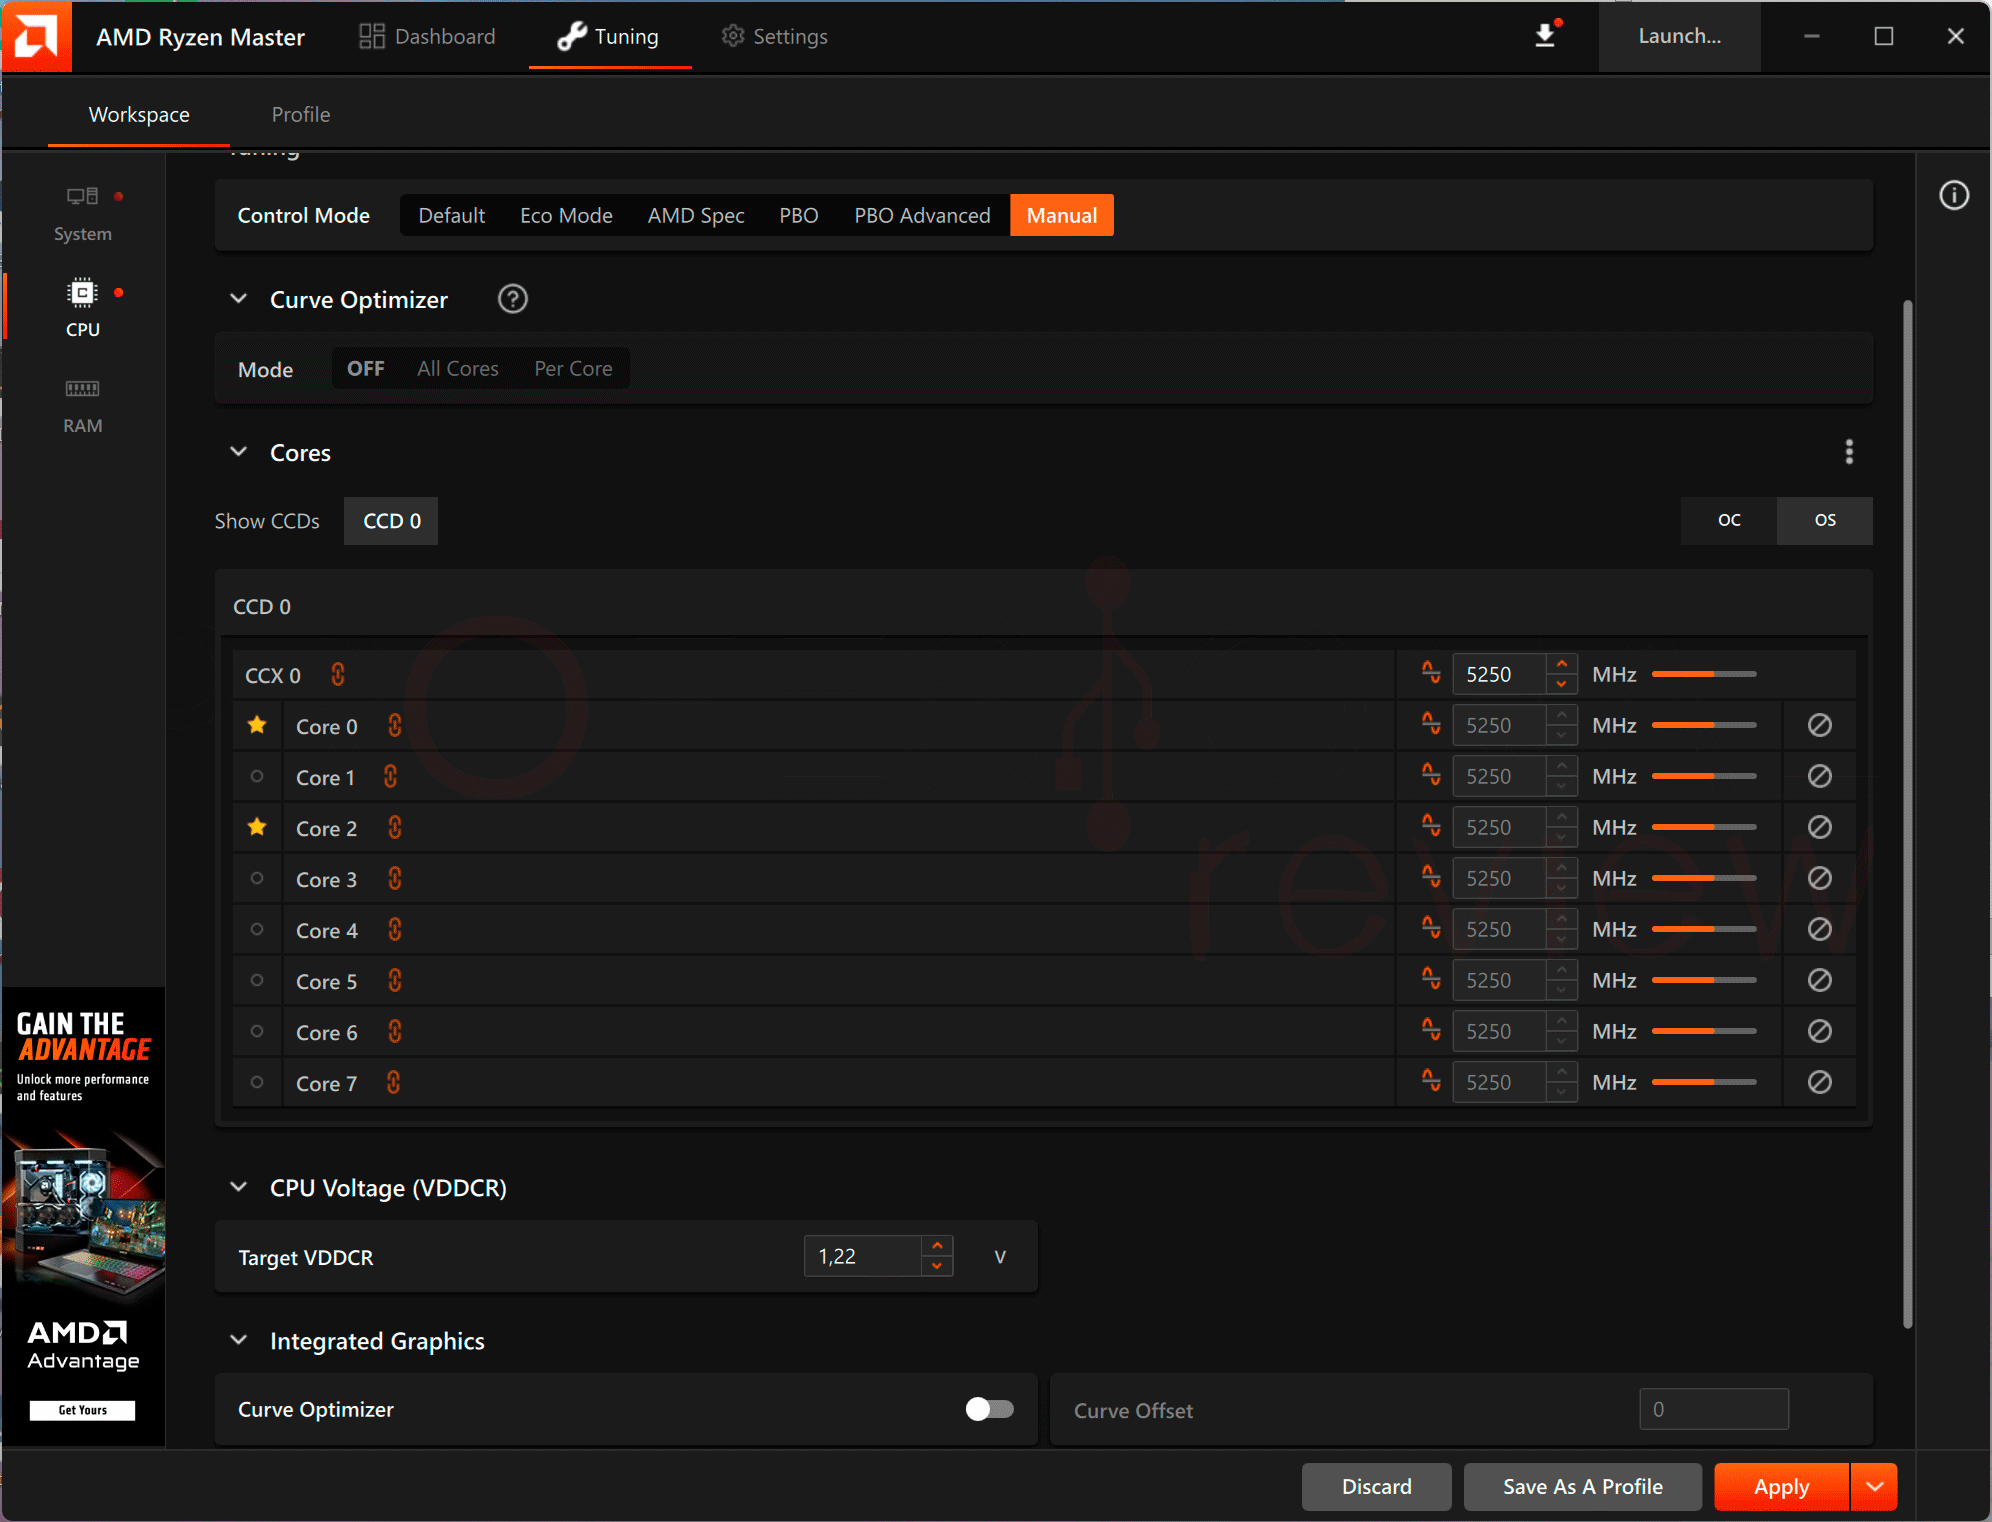Viewport: 1992px width, 1522px height.
Task: Click the Target VDDCR value field
Action: pos(862,1256)
